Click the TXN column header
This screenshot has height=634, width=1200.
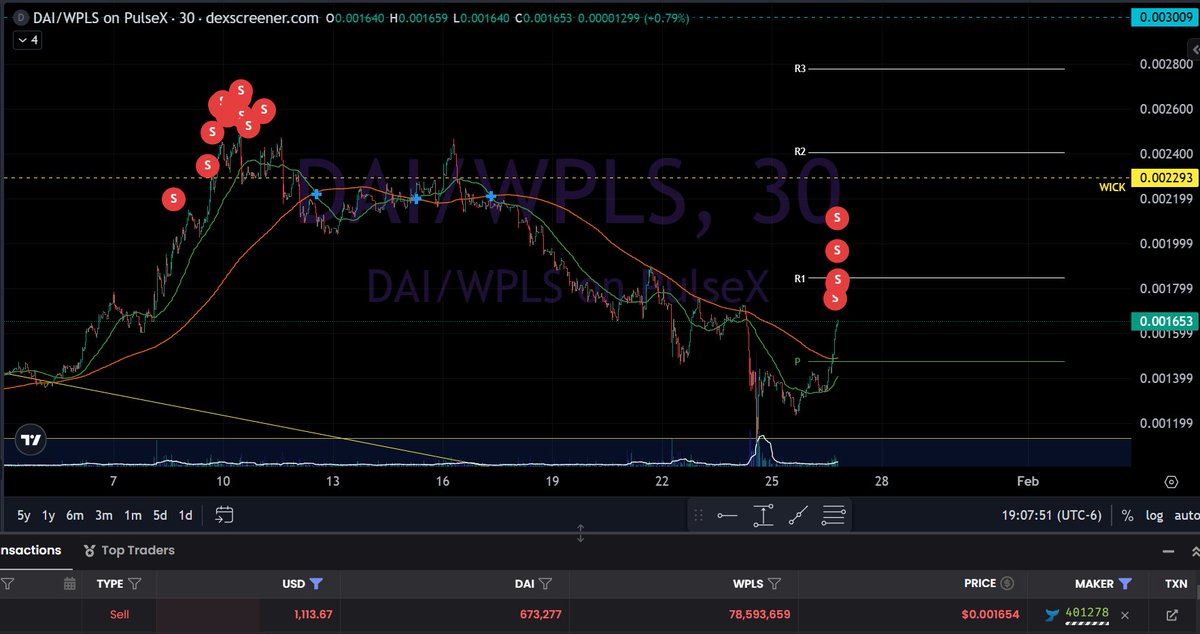[1176, 583]
